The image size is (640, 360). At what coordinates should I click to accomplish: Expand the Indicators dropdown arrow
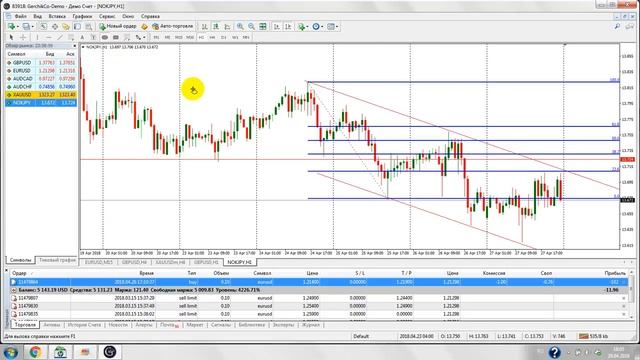pyautogui.click(x=307, y=27)
